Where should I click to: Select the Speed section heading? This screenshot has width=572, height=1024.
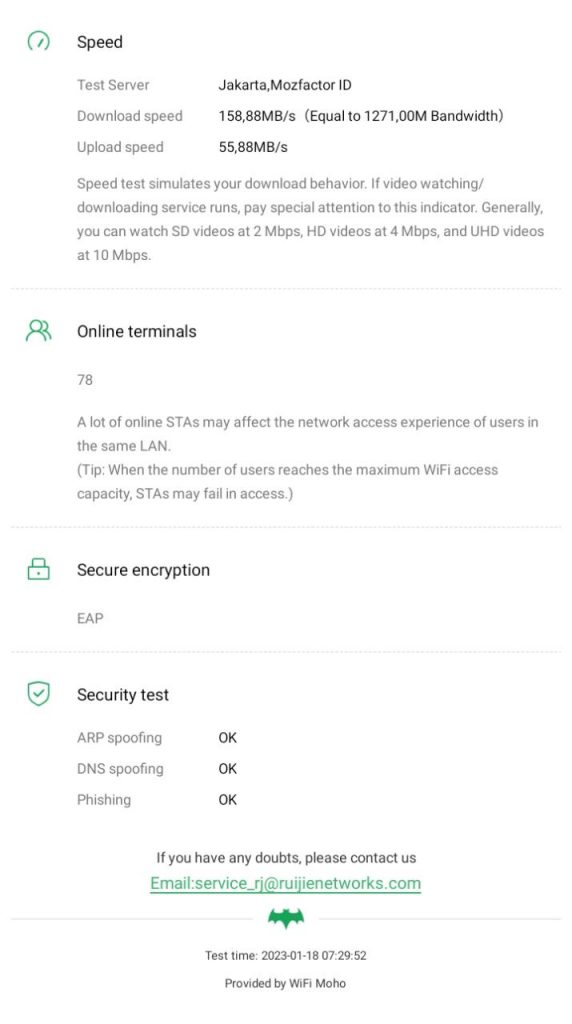click(x=100, y=42)
